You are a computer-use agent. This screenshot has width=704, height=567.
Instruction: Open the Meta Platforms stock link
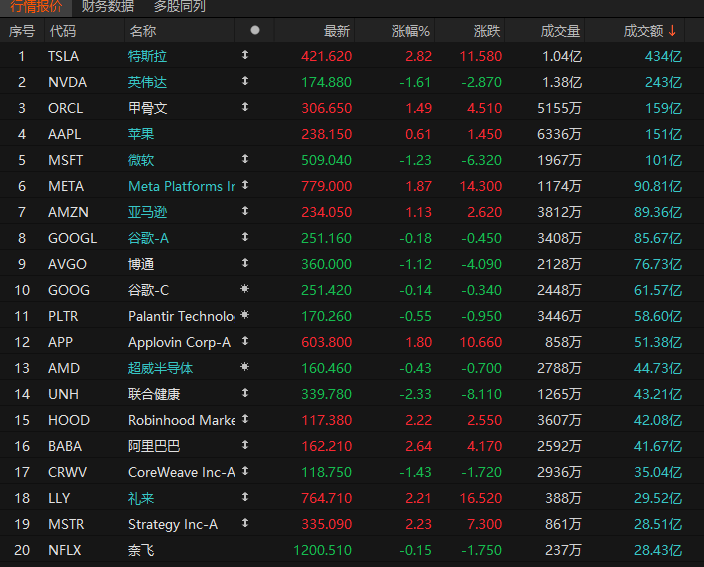click(181, 186)
